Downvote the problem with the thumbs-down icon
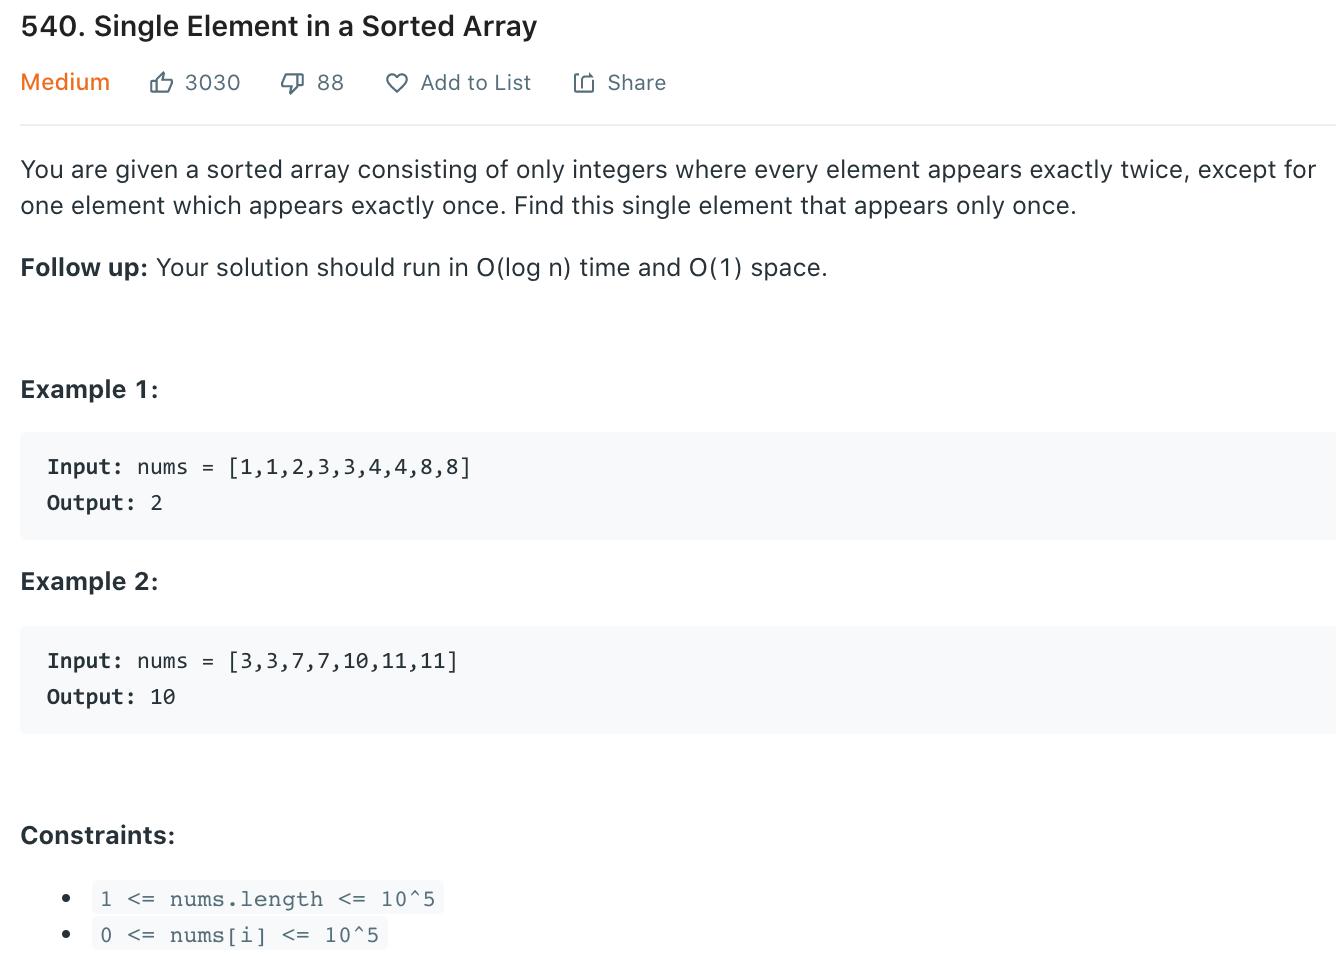Viewport: 1336px width, 954px height. click(292, 83)
